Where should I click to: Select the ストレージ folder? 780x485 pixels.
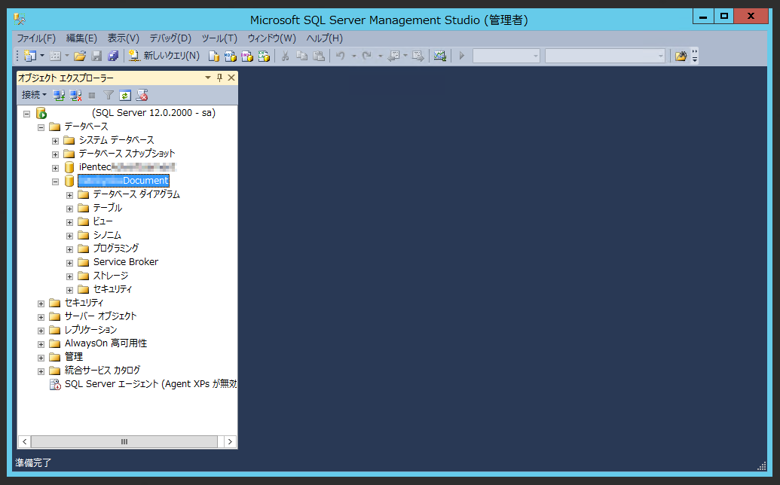(110, 276)
